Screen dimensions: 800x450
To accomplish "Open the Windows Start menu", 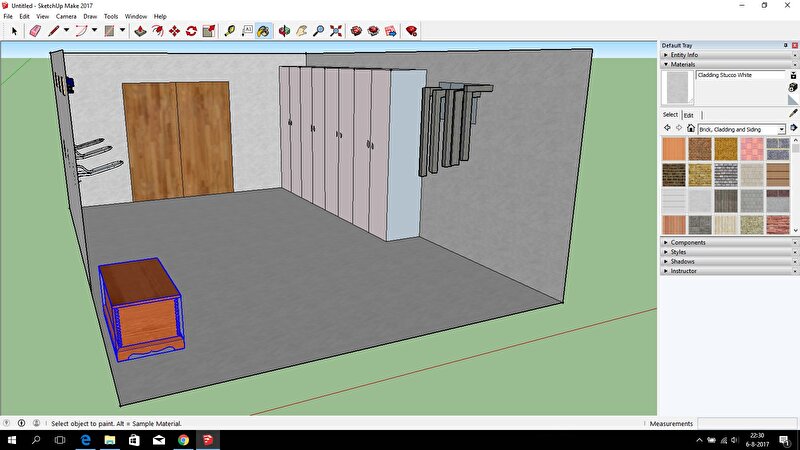I will (x=11, y=440).
